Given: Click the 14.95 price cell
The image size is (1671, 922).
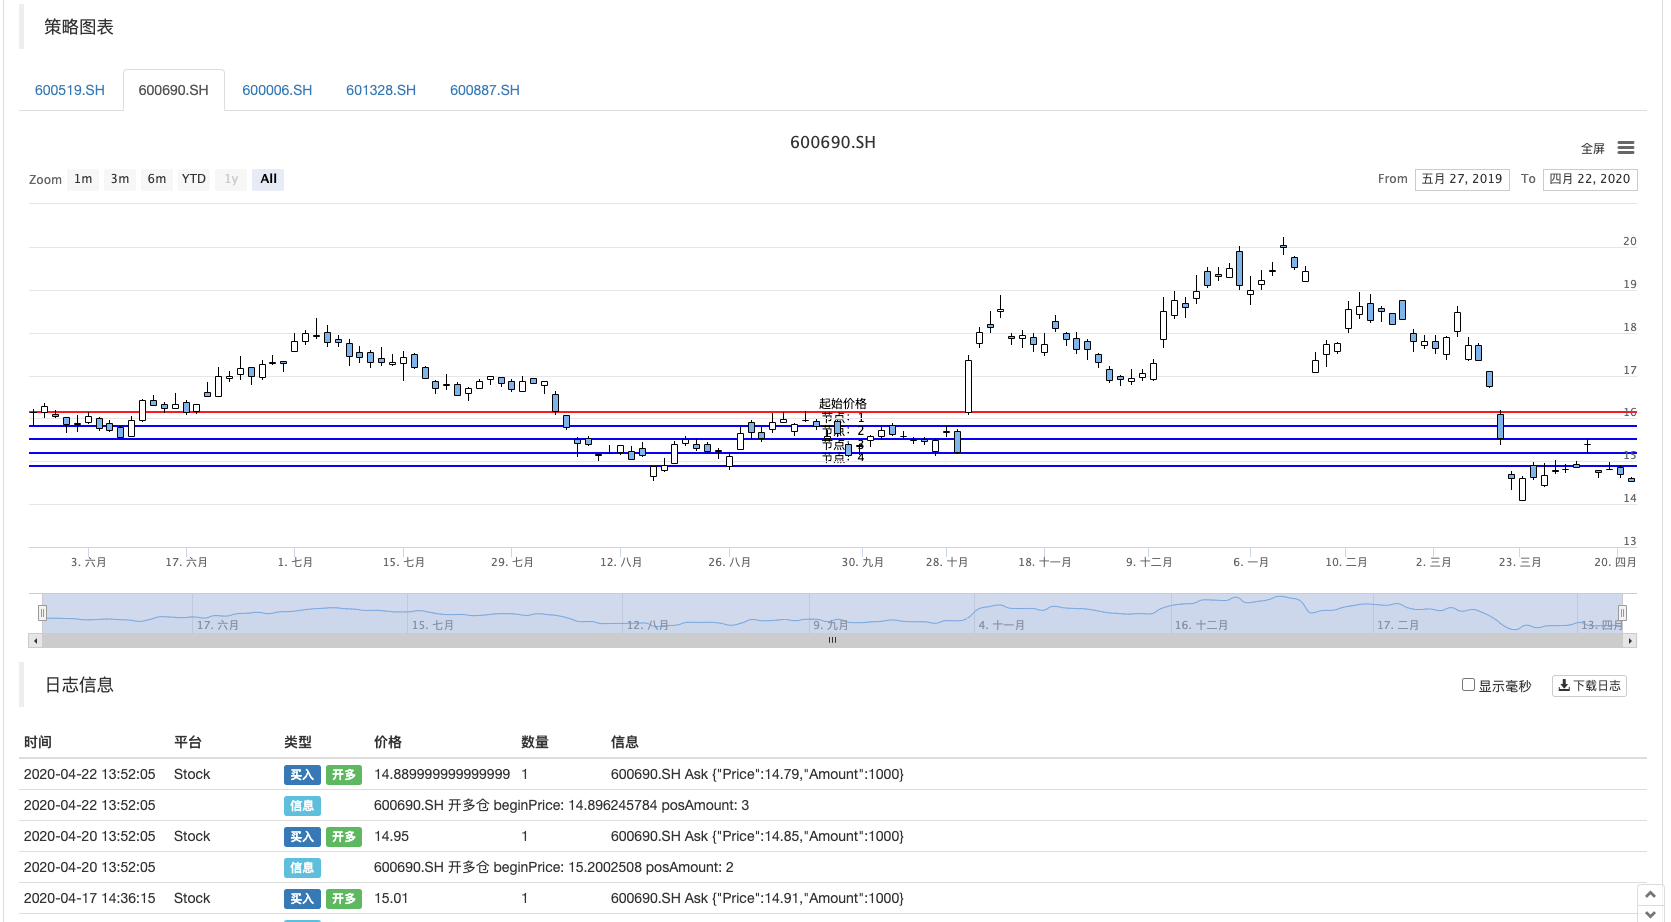Looking at the screenshot, I should tap(391, 836).
